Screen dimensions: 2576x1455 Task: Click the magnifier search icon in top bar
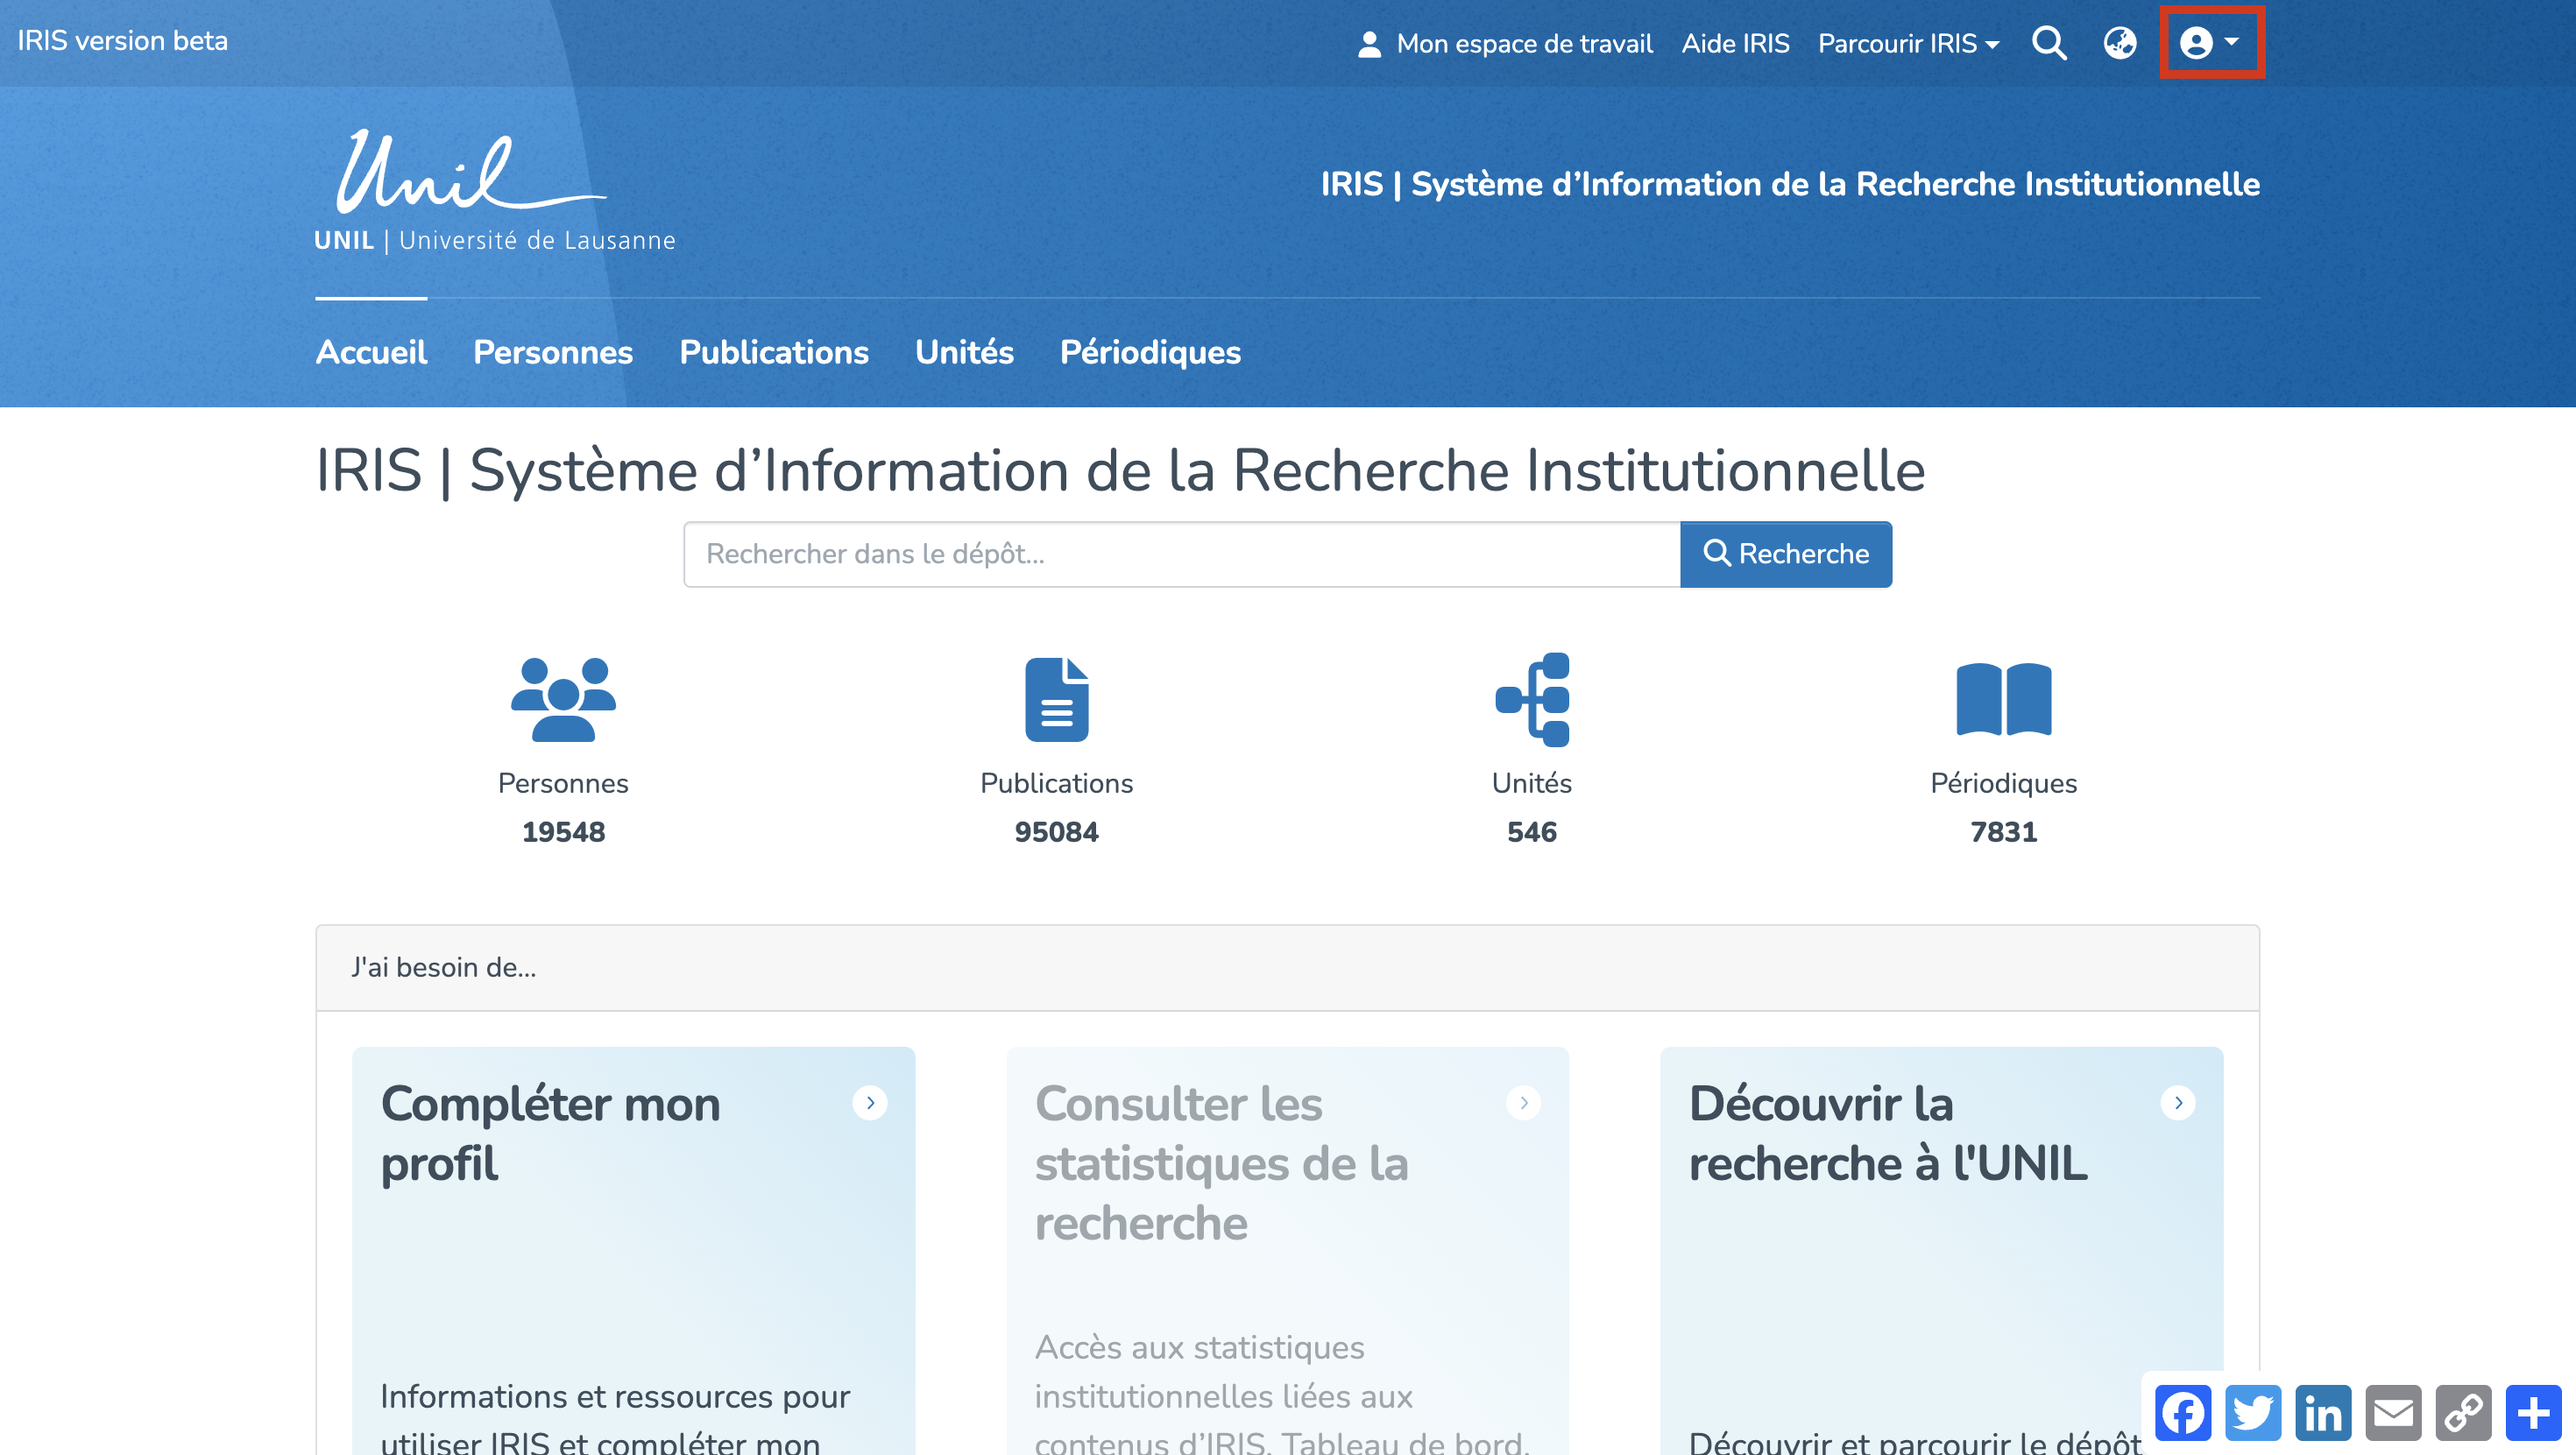pyautogui.click(x=2048, y=43)
